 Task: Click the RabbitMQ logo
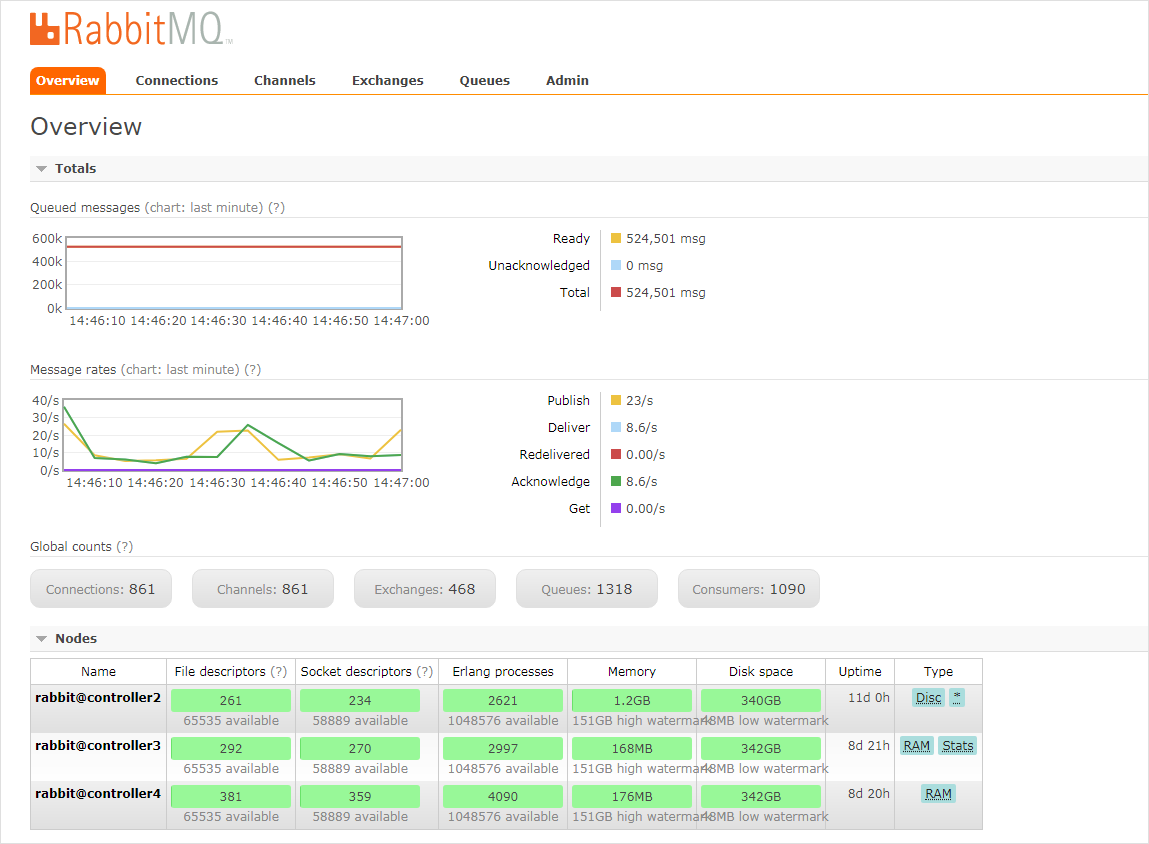point(131,29)
